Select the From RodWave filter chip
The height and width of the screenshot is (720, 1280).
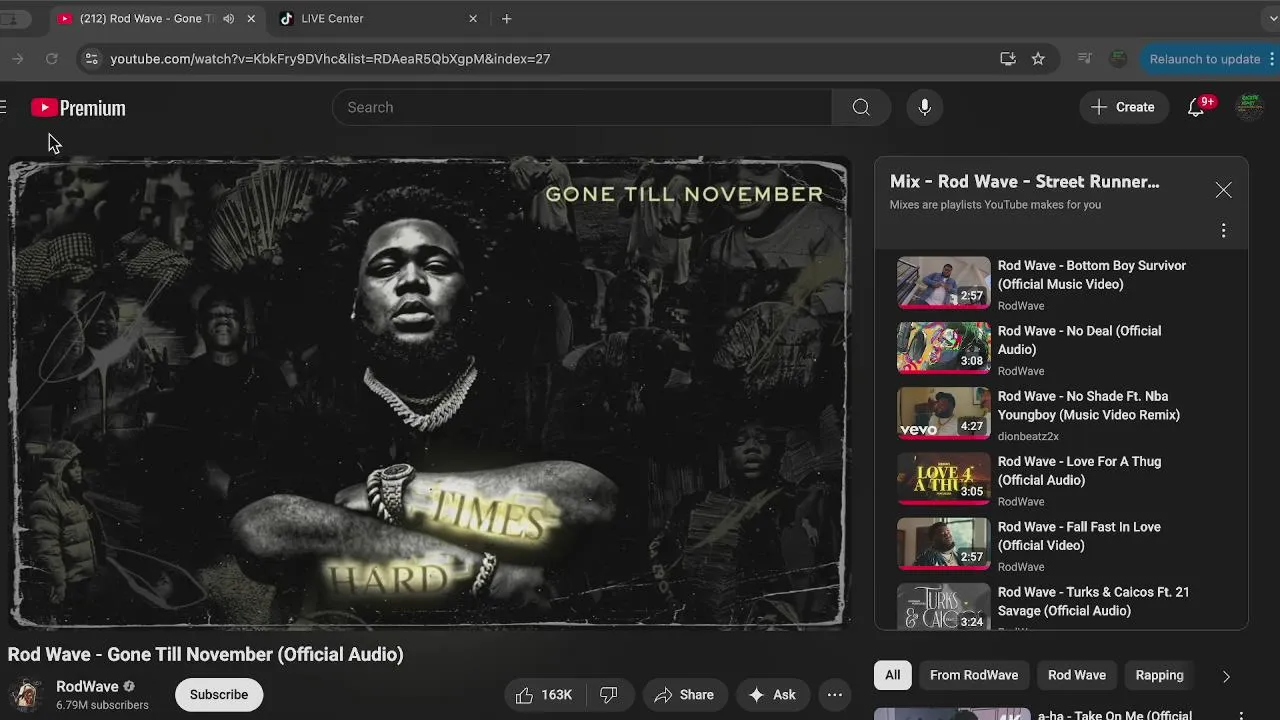[974, 675]
